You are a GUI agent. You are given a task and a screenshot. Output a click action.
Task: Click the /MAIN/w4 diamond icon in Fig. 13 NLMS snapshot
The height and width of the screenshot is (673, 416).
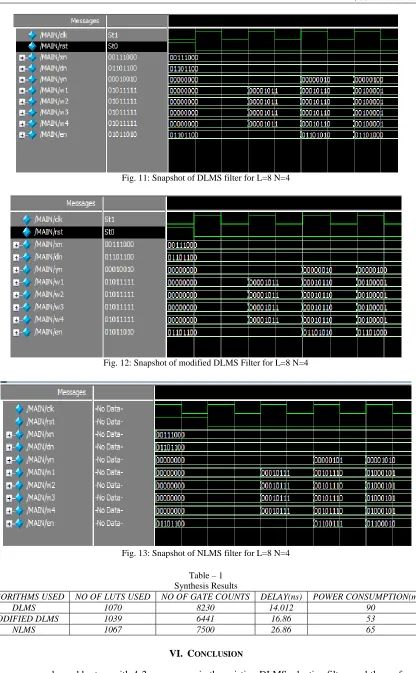click(x=19, y=510)
